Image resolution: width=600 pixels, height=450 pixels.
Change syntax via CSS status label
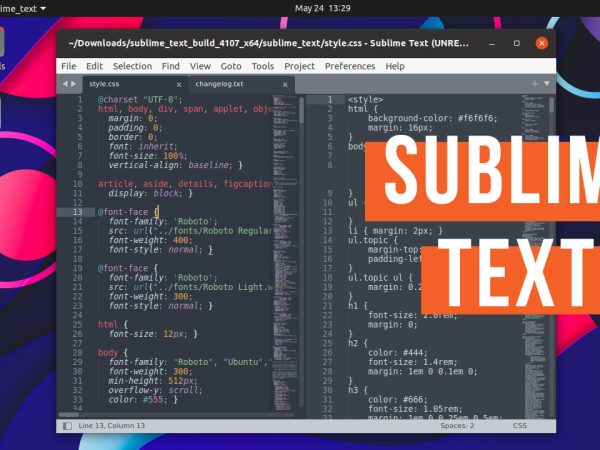(x=520, y=426)
